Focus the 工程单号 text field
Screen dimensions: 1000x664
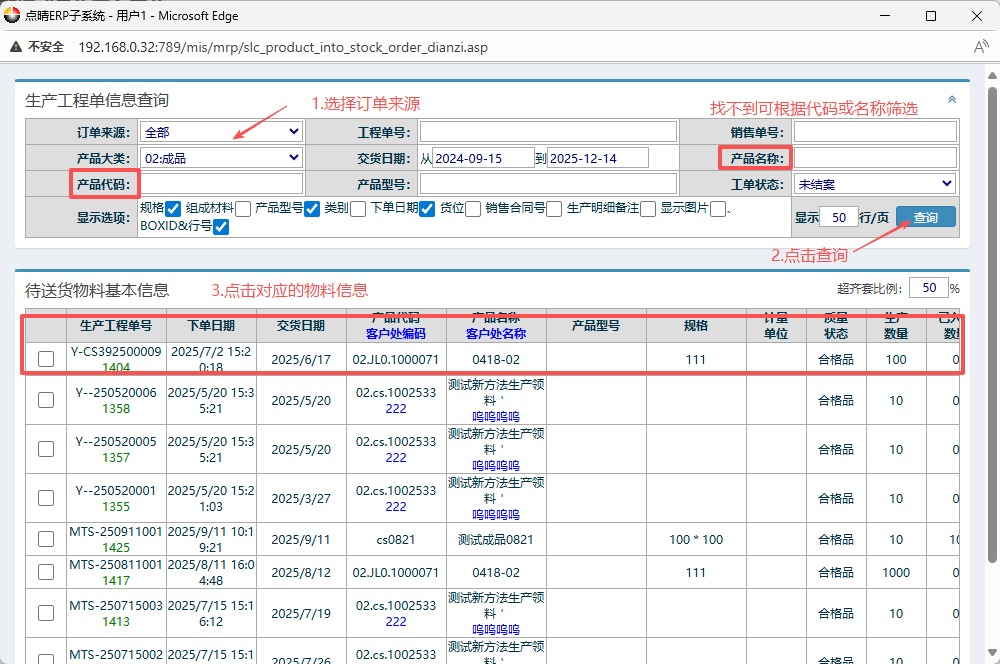(x=548, y=132)
